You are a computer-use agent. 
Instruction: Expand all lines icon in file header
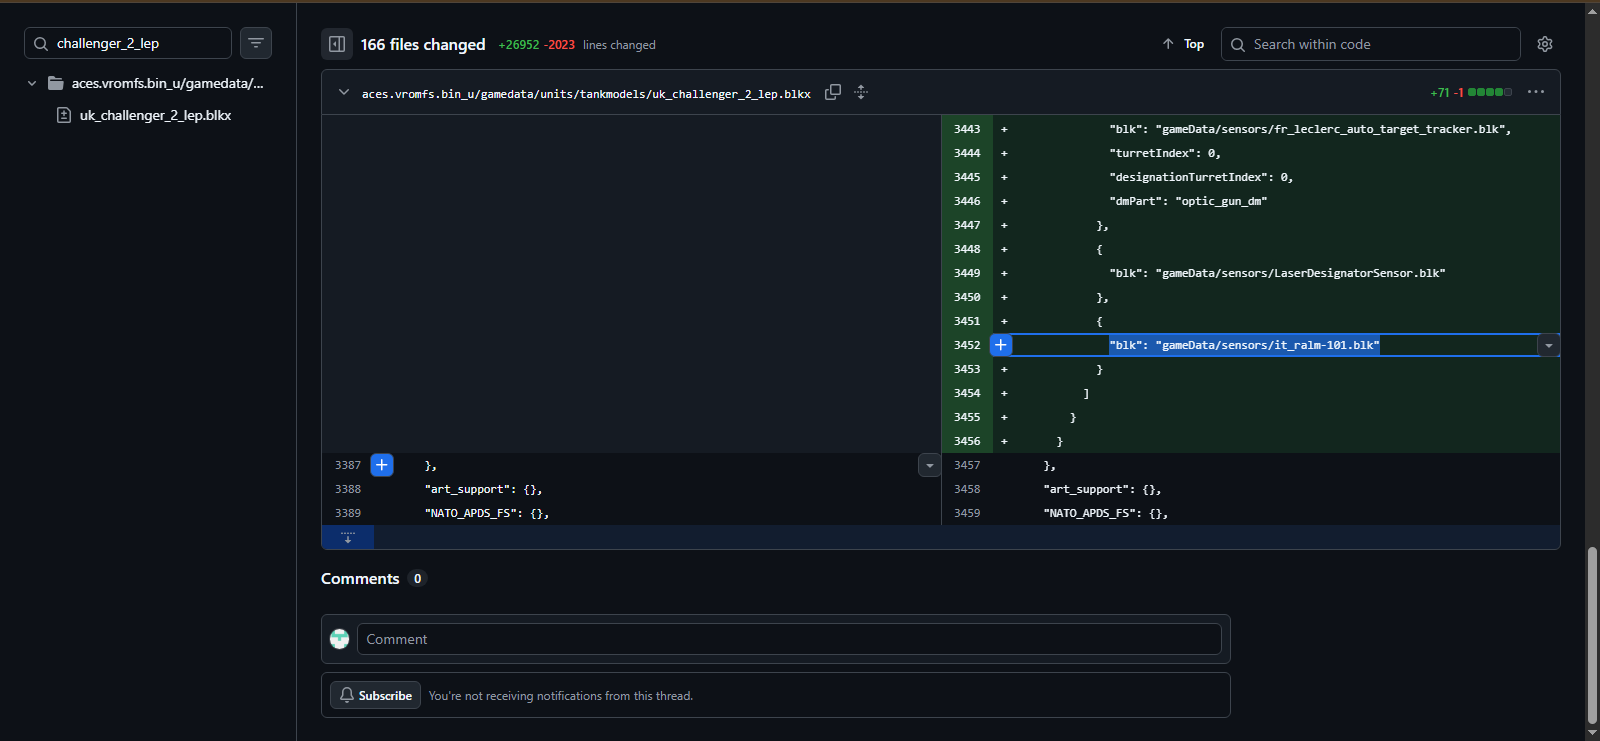click(861, 92)
